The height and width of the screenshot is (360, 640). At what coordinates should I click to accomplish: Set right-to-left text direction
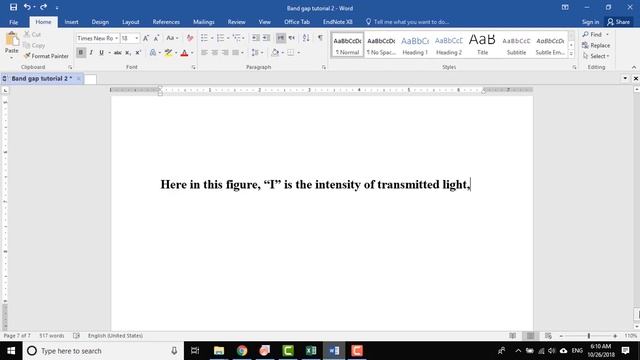click(291, 38)
